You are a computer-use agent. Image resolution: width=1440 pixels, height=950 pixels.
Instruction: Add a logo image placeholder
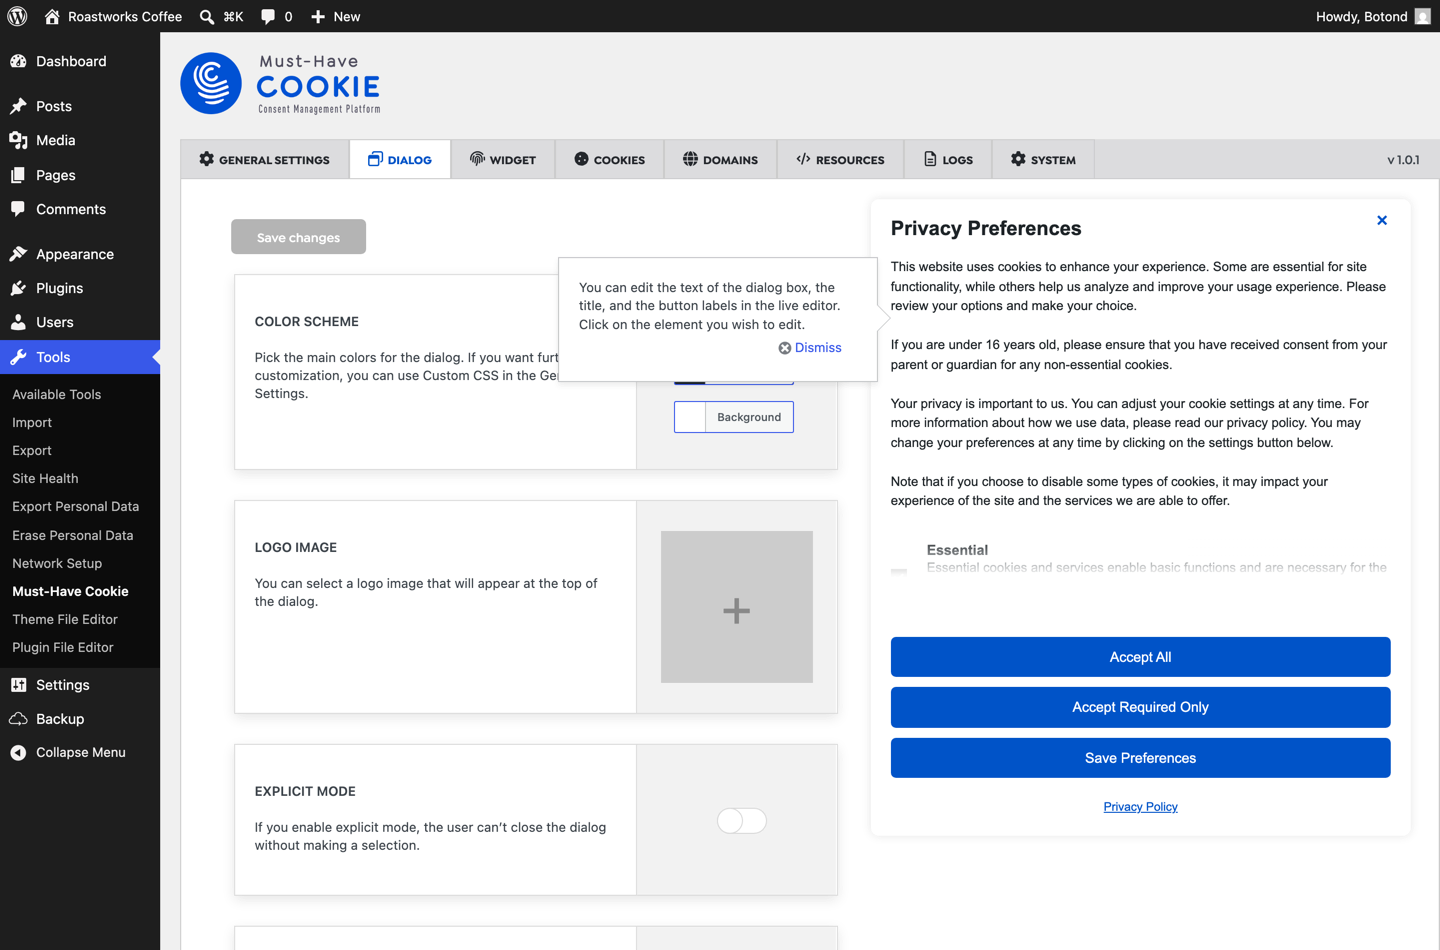pyautogui.click(x=737, y=607)
